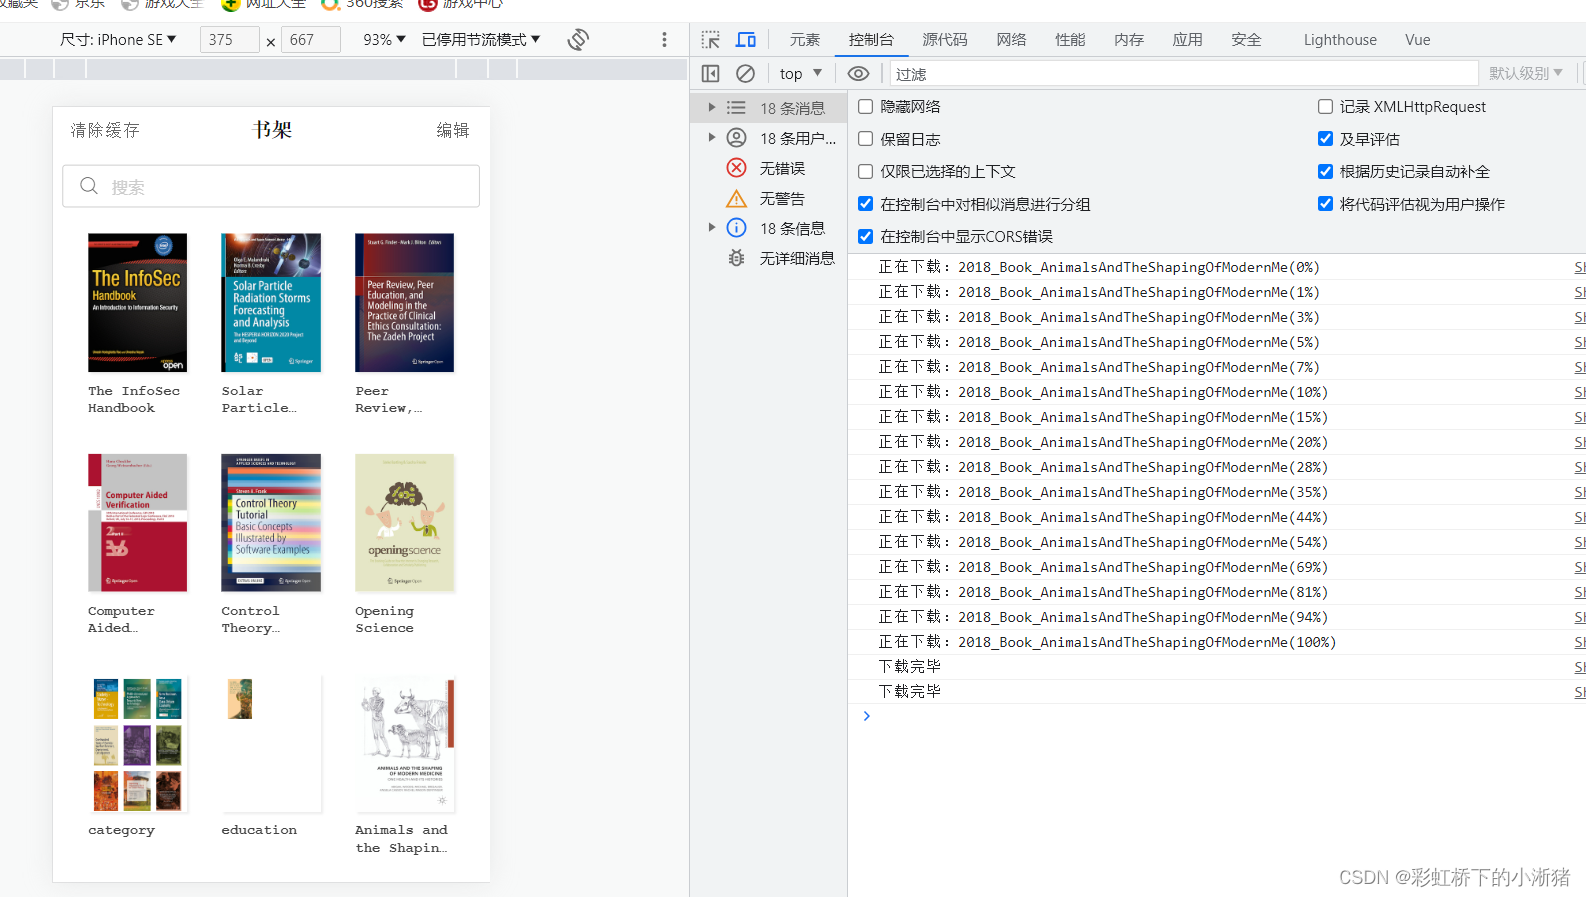The height and width of the screenshot is (897, 1586).
Task: Click the console prompt chevron
Action: point(866,716)
